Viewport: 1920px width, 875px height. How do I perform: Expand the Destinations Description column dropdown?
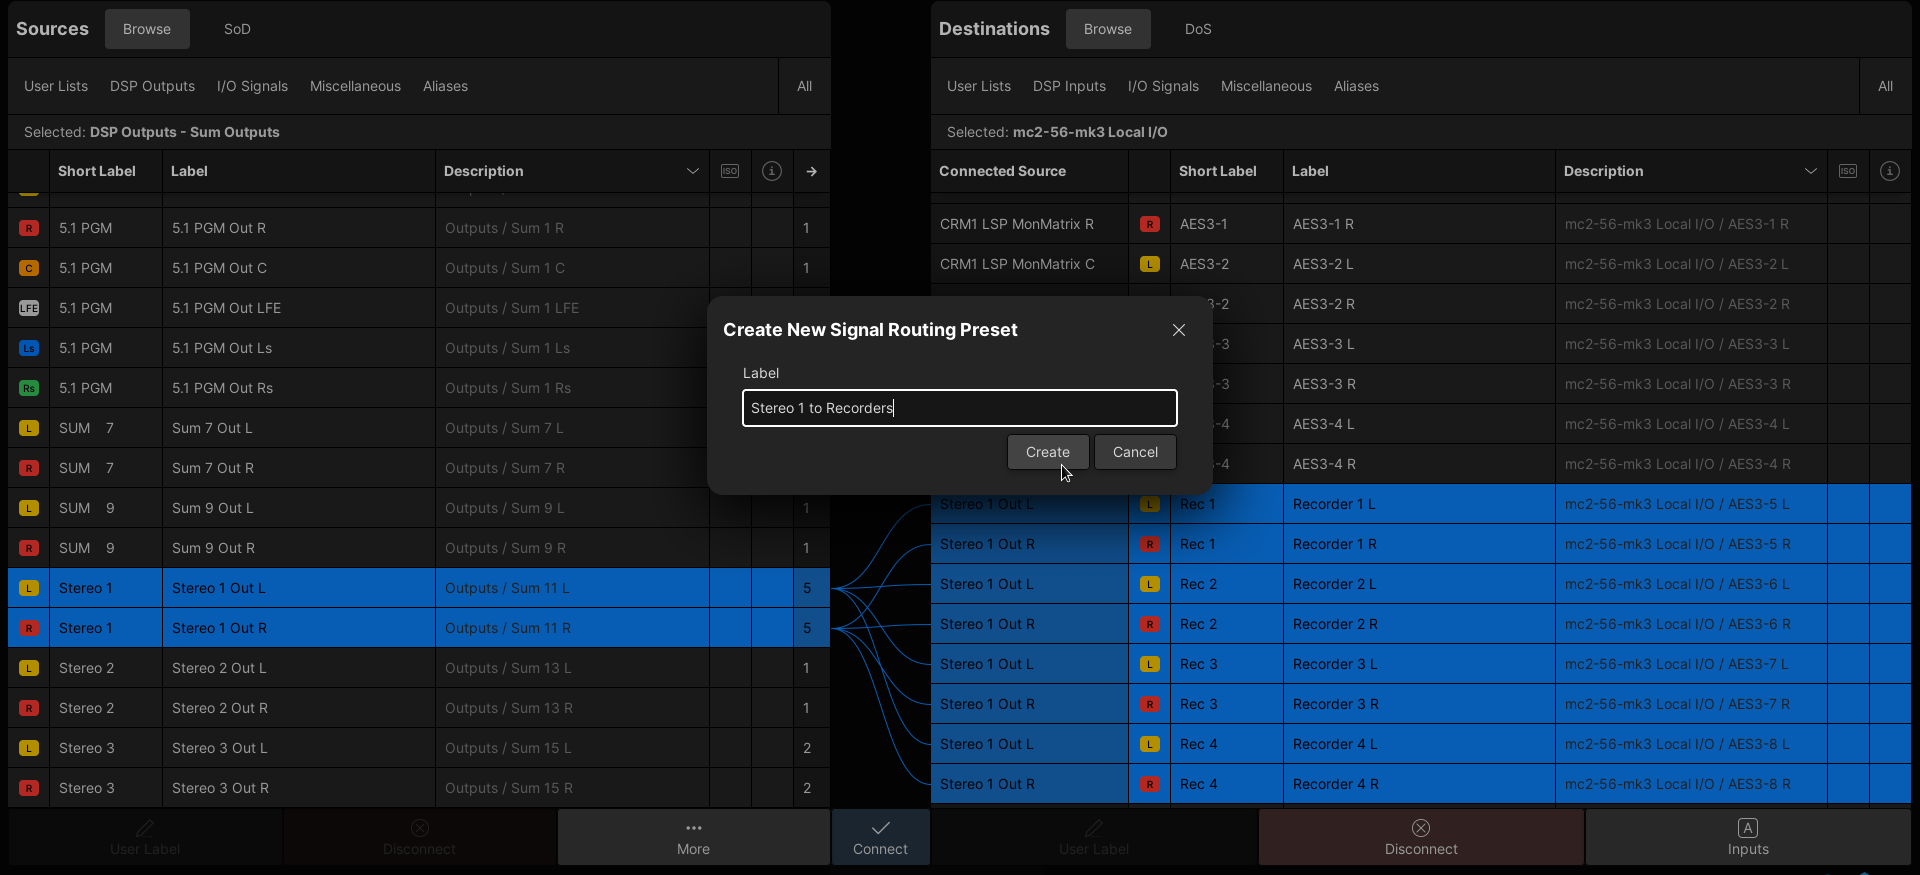[1810, 171]
